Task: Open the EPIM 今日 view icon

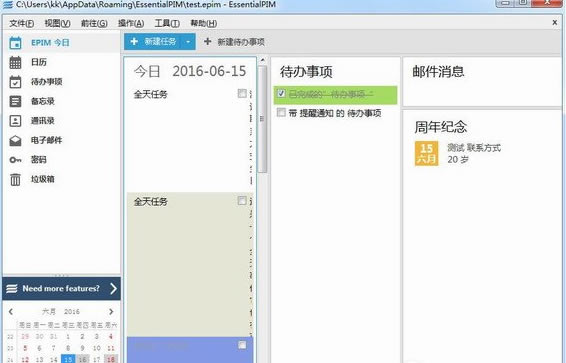Action: tap(15, 43)
